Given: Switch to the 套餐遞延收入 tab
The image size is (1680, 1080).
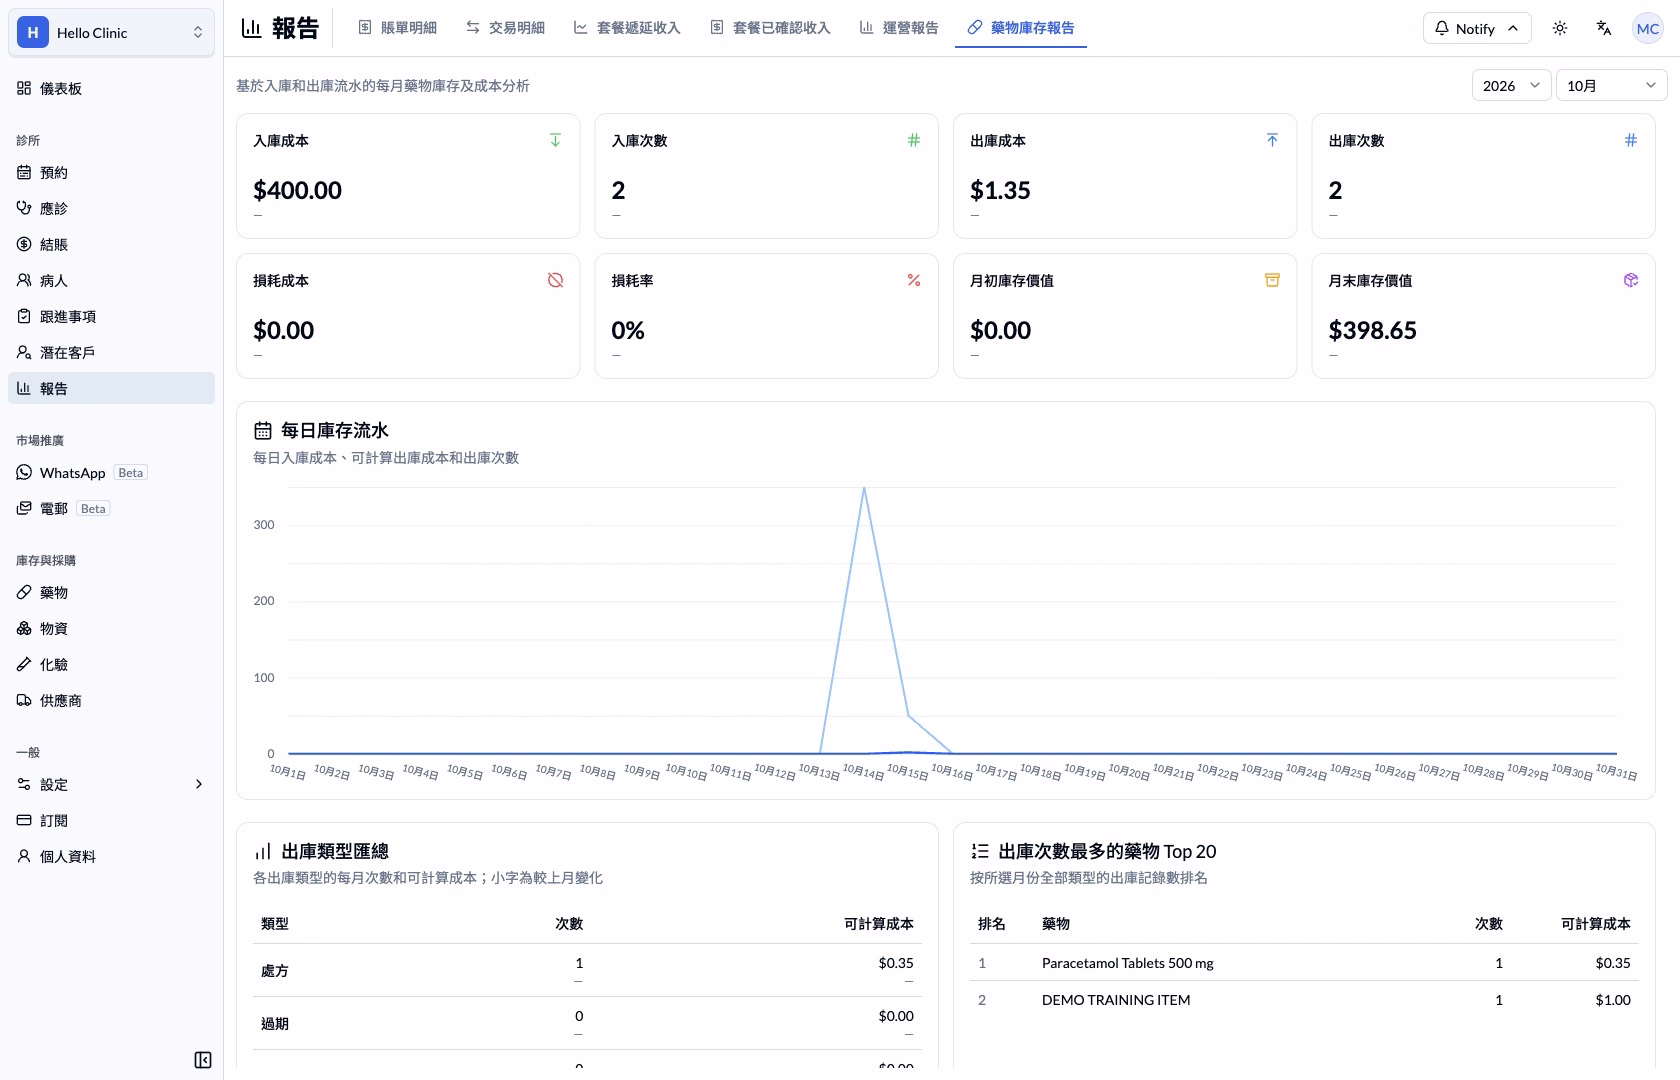Looking at the screenshot, I should pos(627,28).
